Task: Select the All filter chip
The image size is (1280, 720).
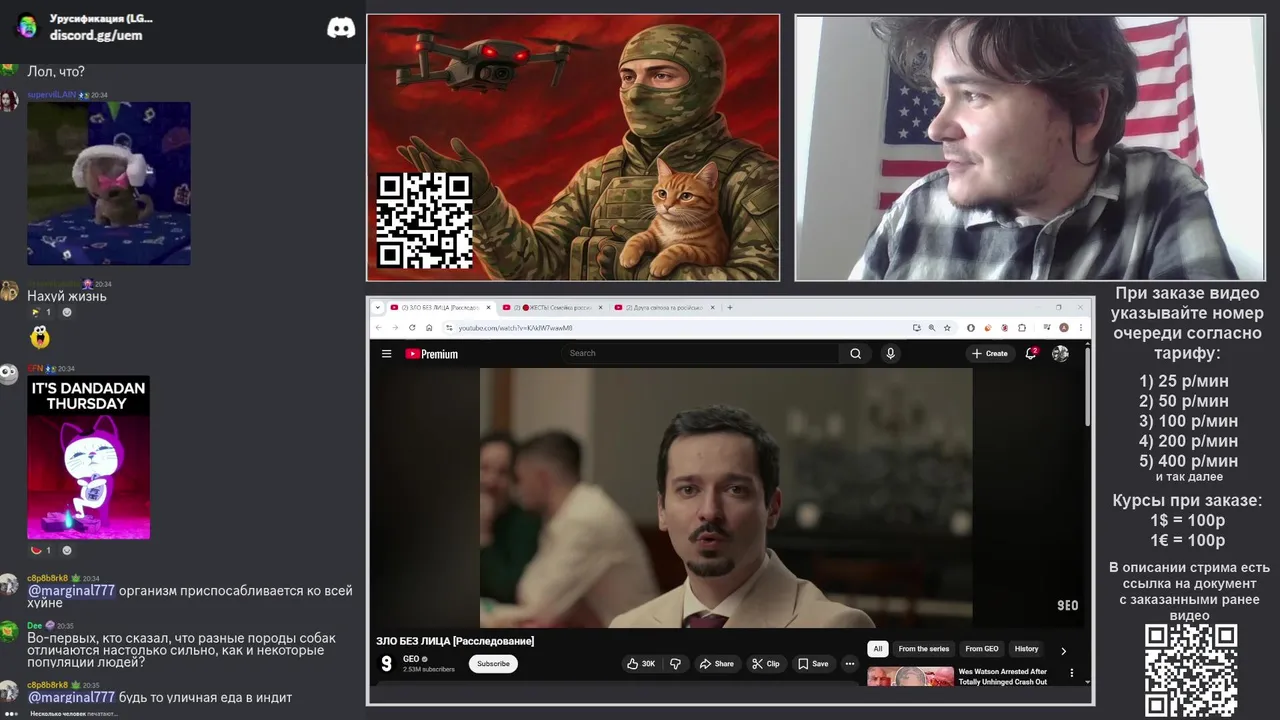Action: (877, 649)
